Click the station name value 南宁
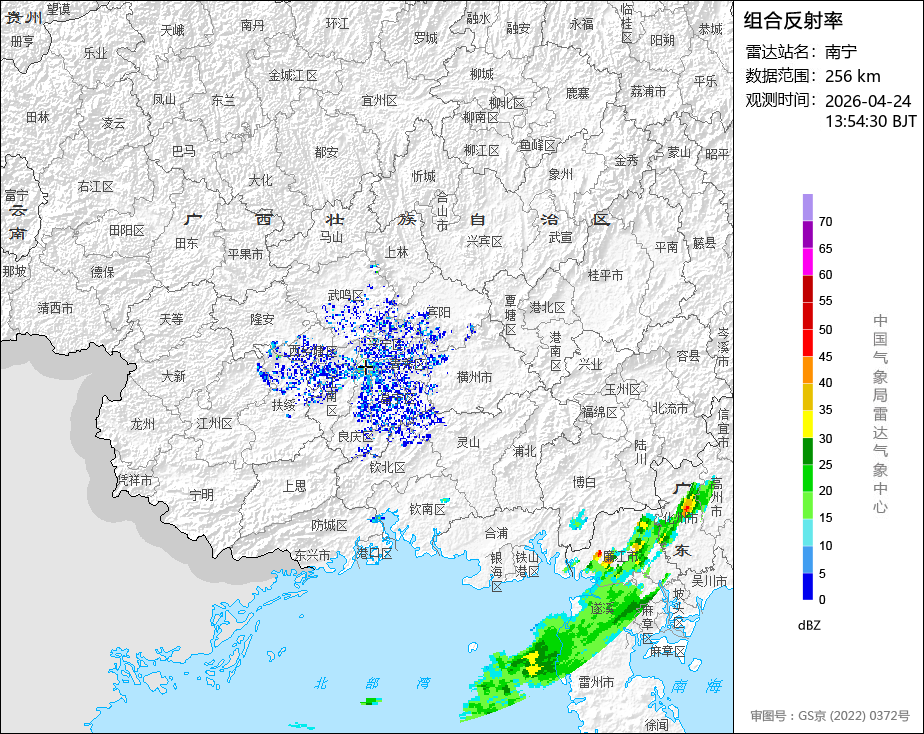924x734 pixels. pos(841,52)
